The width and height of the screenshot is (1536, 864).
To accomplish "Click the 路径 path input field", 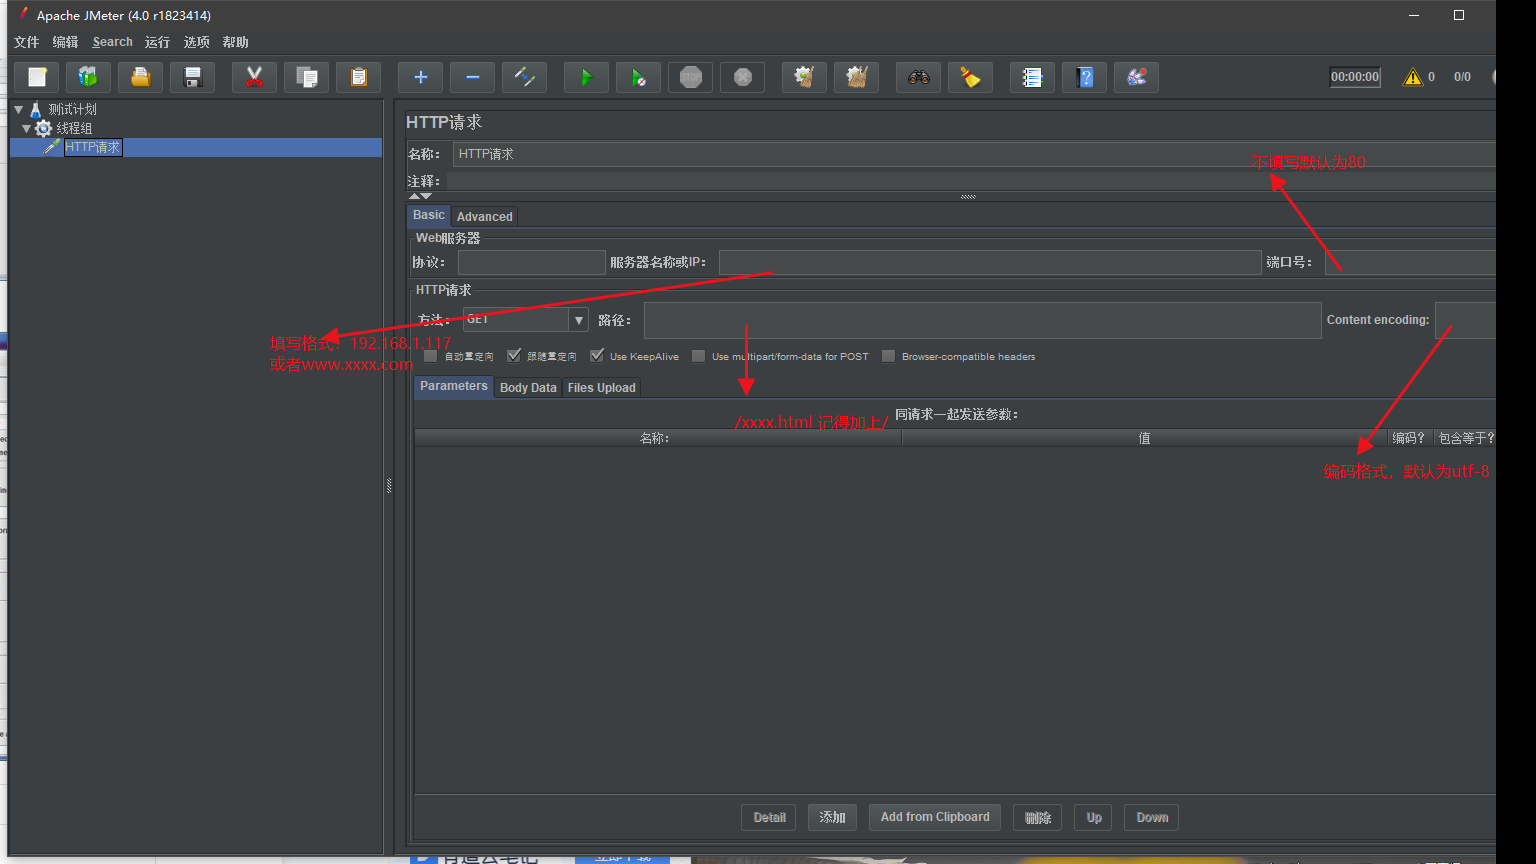I will [x=983, y=320].
